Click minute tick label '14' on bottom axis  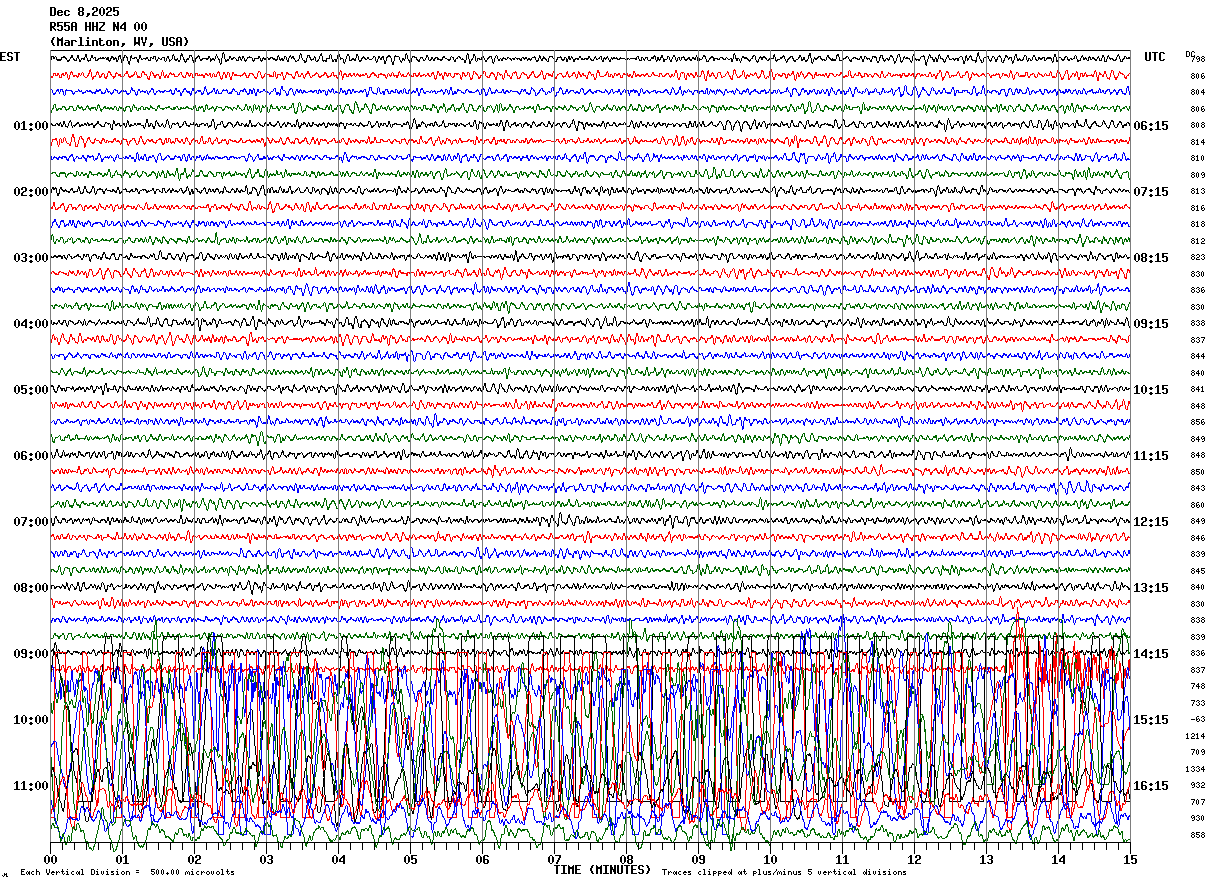[x=1058, y=859]
